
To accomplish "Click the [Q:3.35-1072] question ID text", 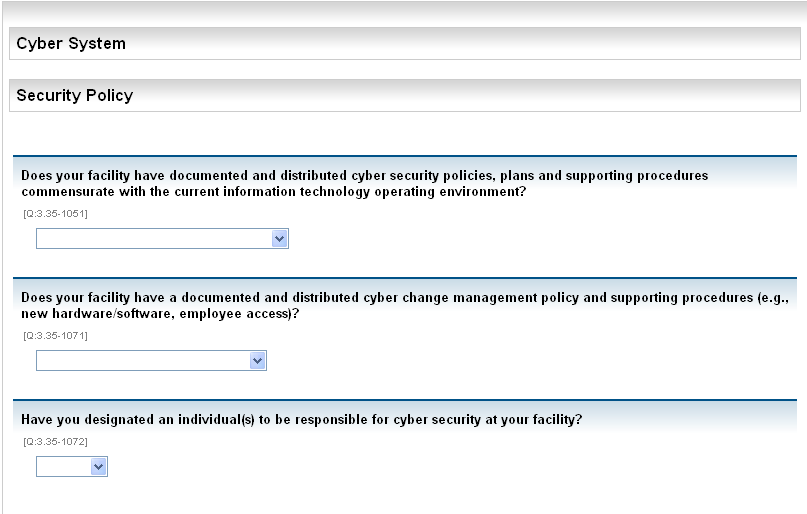I will click(x=56, y=441).
